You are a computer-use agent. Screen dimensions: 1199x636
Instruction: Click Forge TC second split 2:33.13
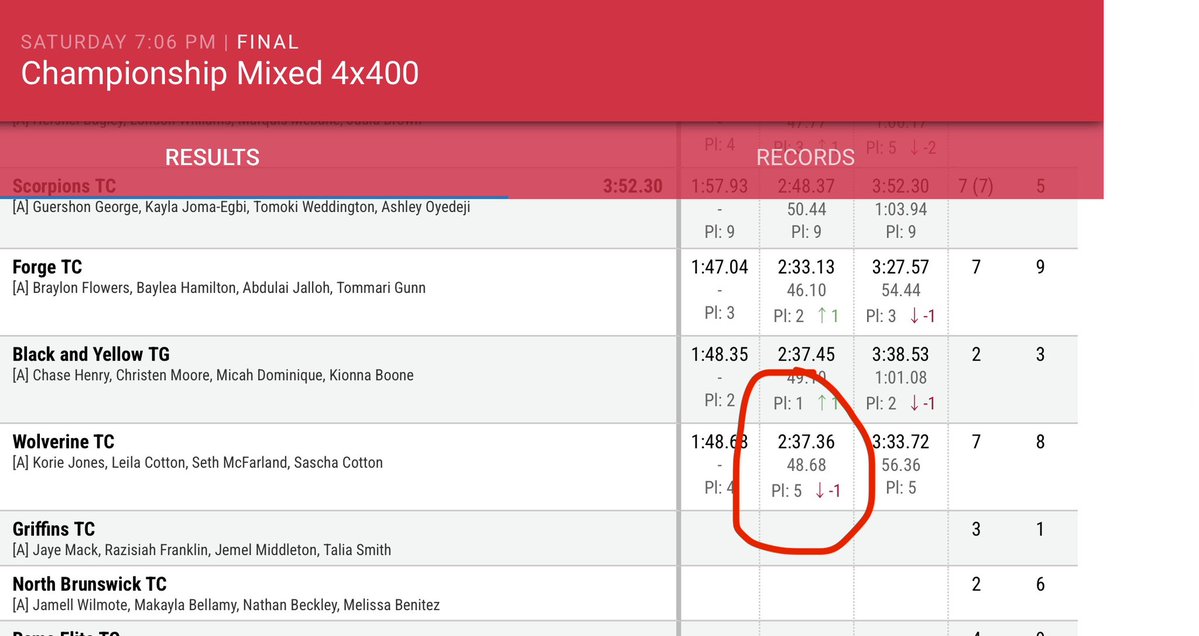806,267
